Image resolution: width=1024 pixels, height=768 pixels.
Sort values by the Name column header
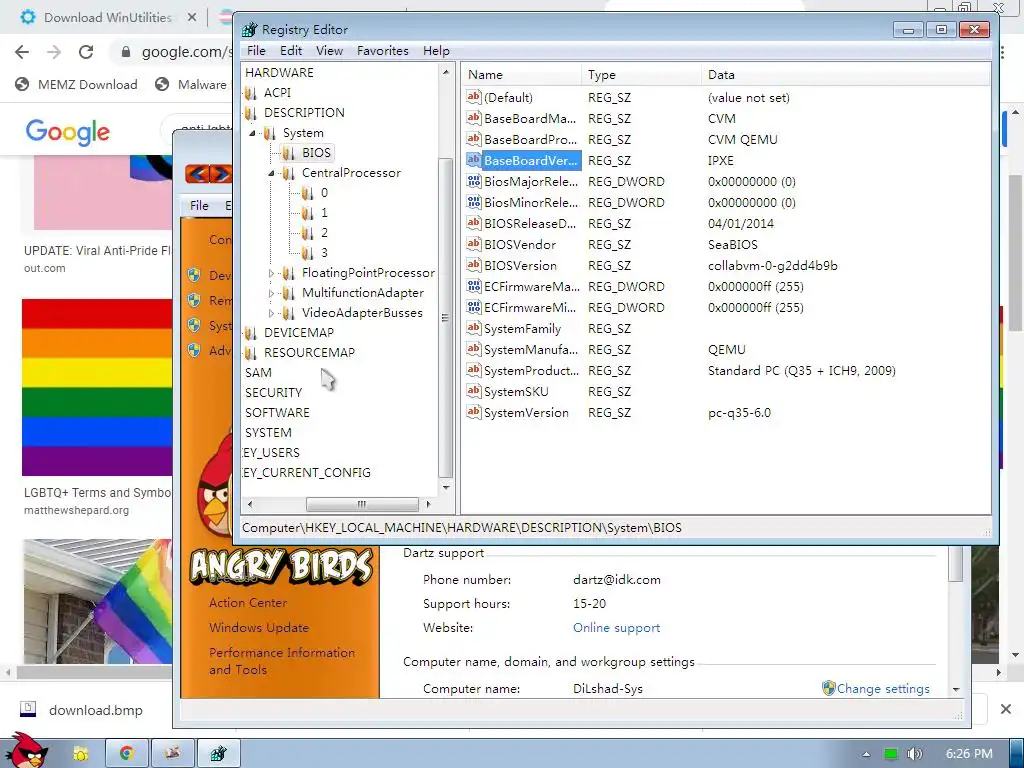522,75
